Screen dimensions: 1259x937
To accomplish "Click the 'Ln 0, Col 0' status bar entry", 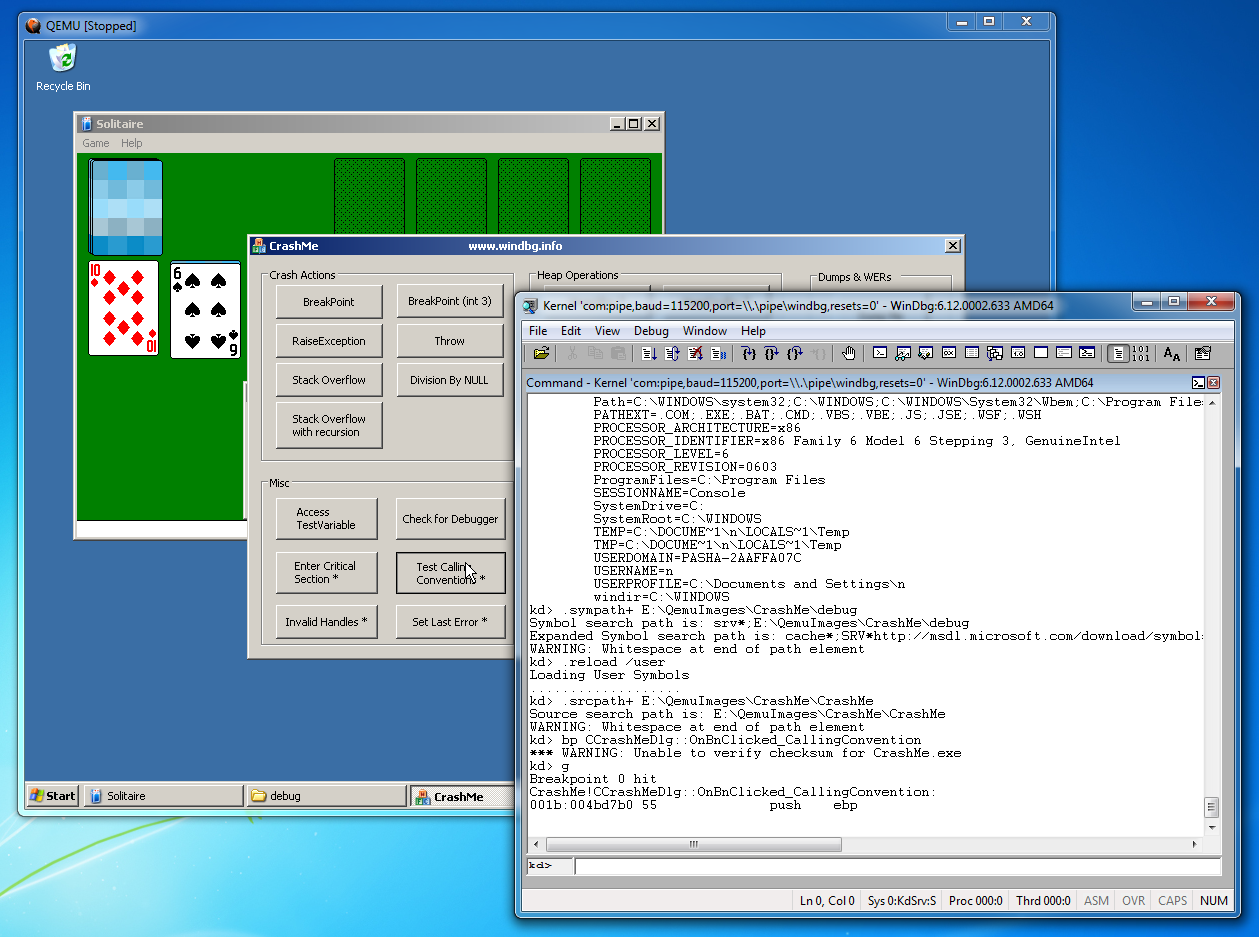I will (827, 901).
